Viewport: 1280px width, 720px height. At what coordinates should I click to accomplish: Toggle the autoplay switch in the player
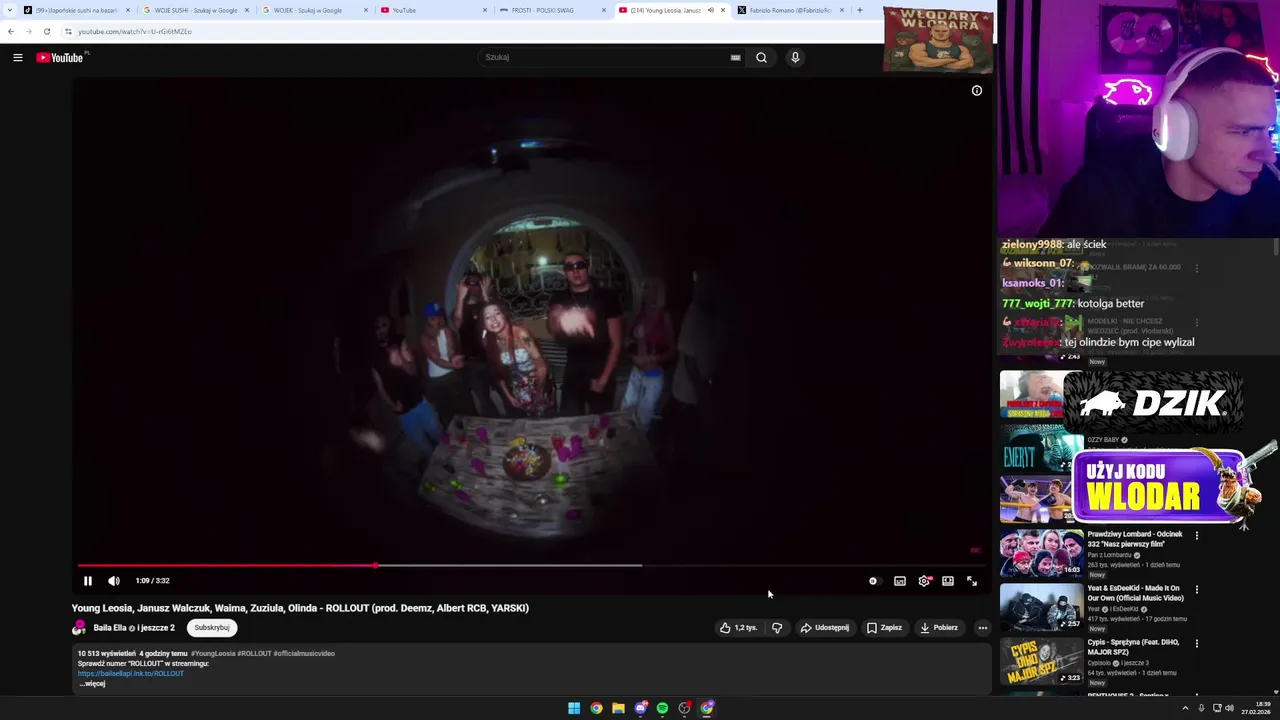874,581
